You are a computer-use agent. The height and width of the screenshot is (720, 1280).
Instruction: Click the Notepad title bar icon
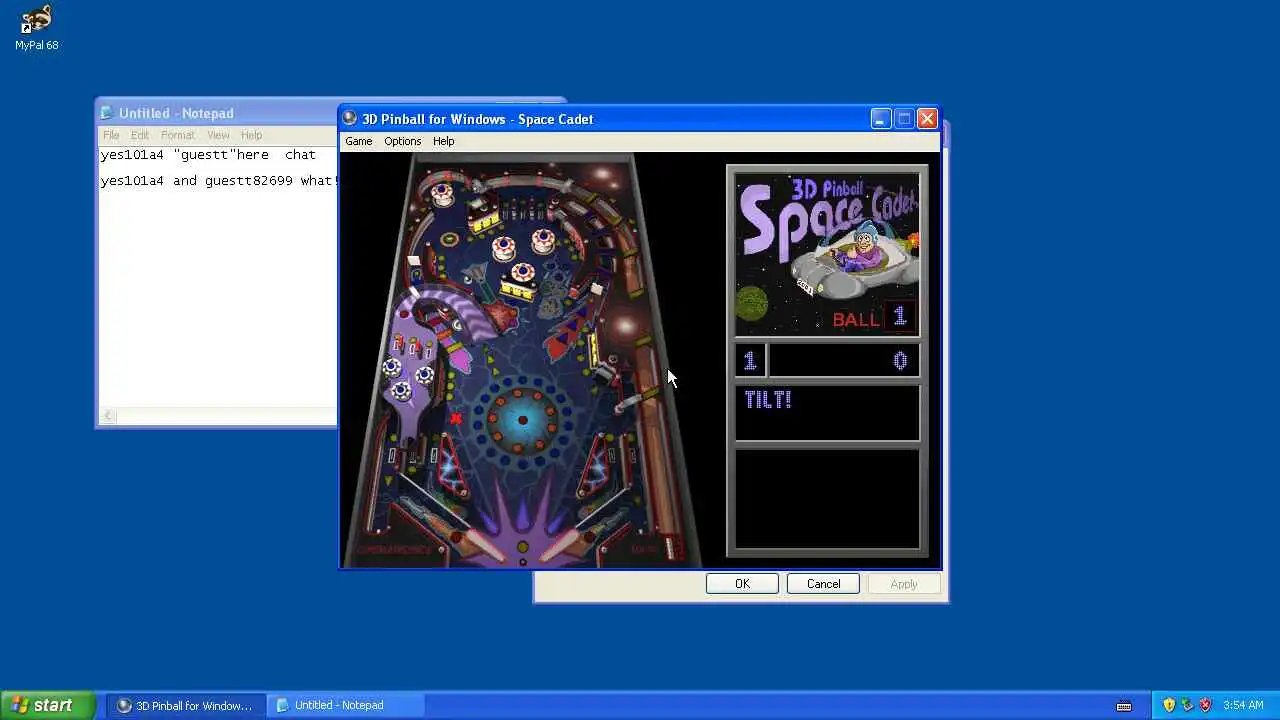(109, 113)
